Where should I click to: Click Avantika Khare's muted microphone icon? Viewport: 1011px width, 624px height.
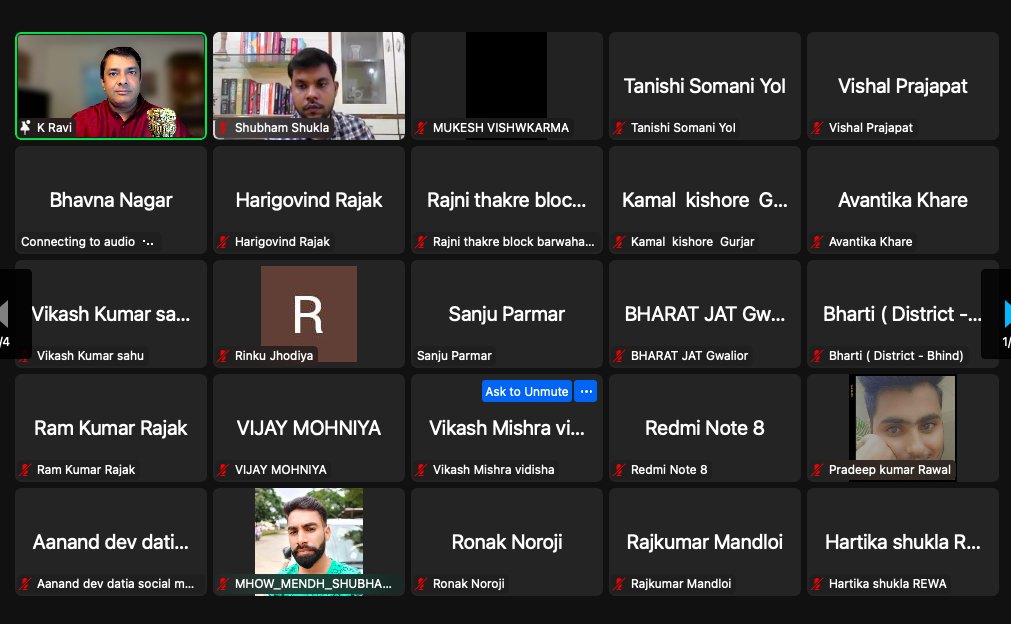tap(817, 242)
